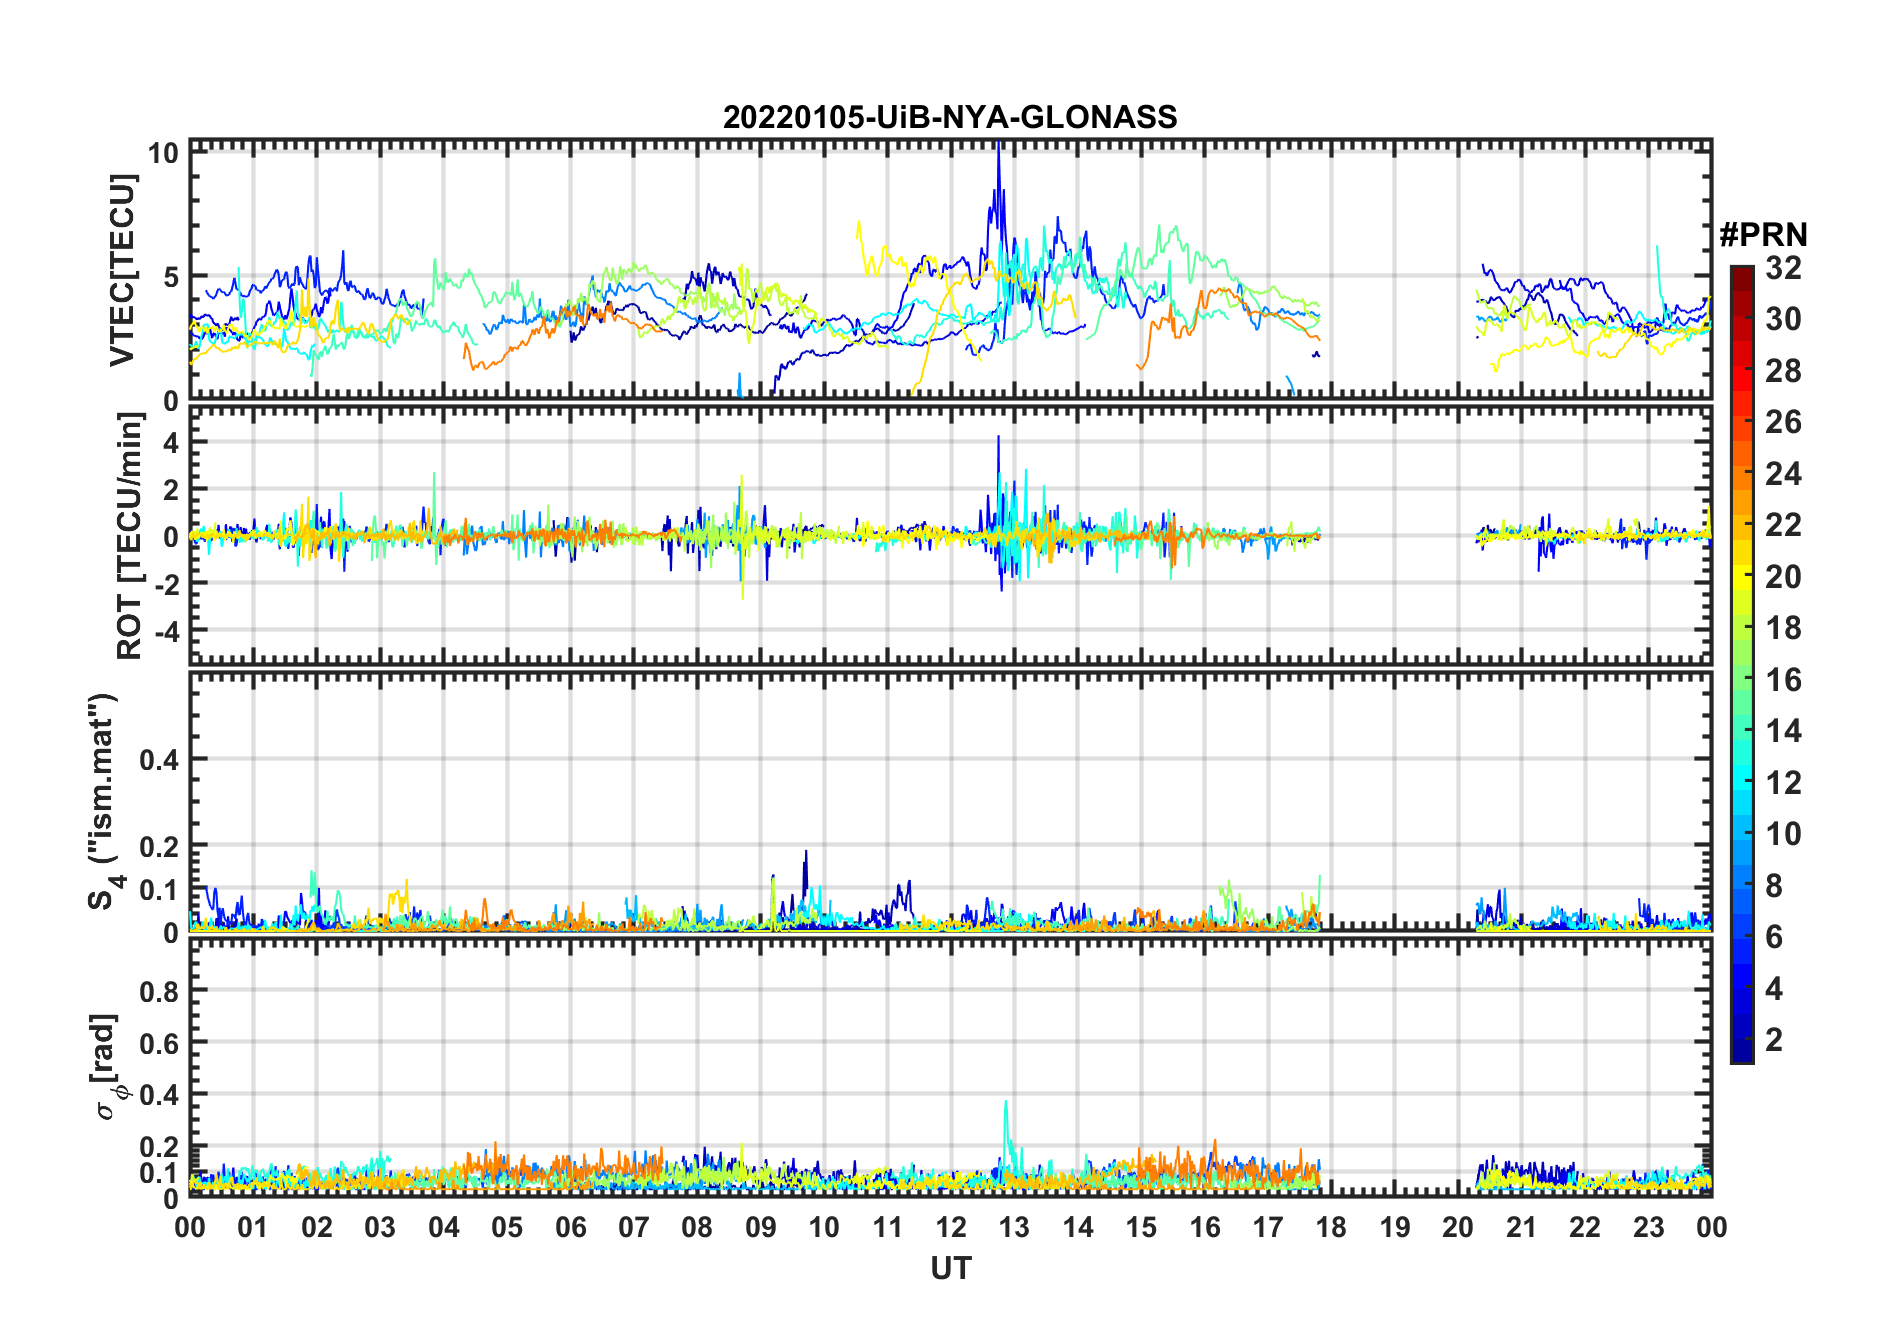1902x1330 pixels.
Task: Click the VTEC axis tick label 10
Action: 163,152
